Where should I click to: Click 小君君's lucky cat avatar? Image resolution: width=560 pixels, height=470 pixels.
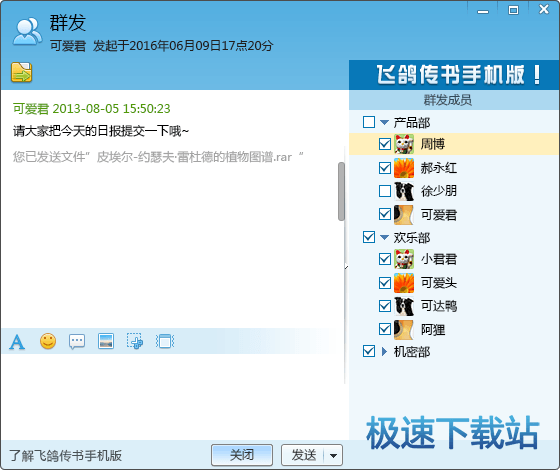pyautogui.click(x=404, y=259)
